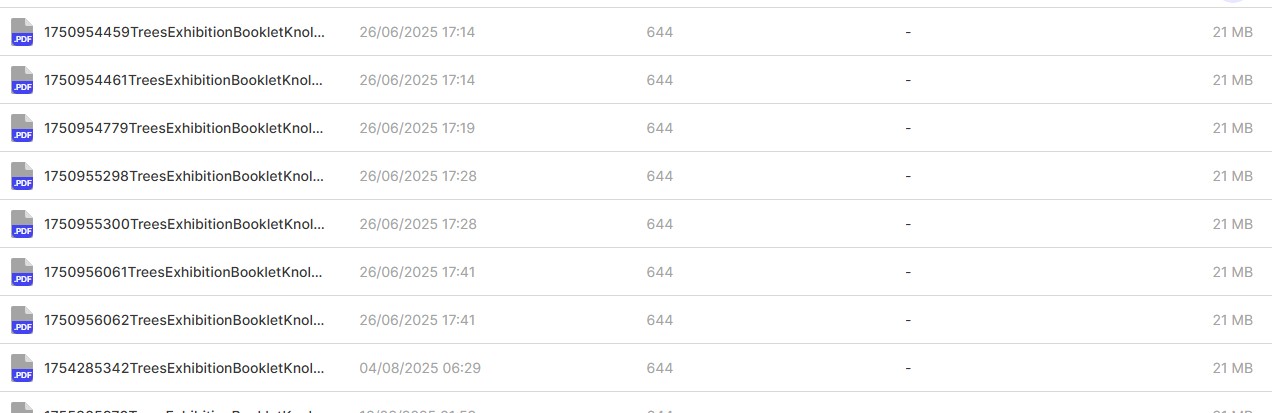Select the file name 1750956062TreesExhibitionBookletKnol...
Image resolution: width=1272 pixels, height=413 pixels.
pyautogui.click(x=184, y=320)
